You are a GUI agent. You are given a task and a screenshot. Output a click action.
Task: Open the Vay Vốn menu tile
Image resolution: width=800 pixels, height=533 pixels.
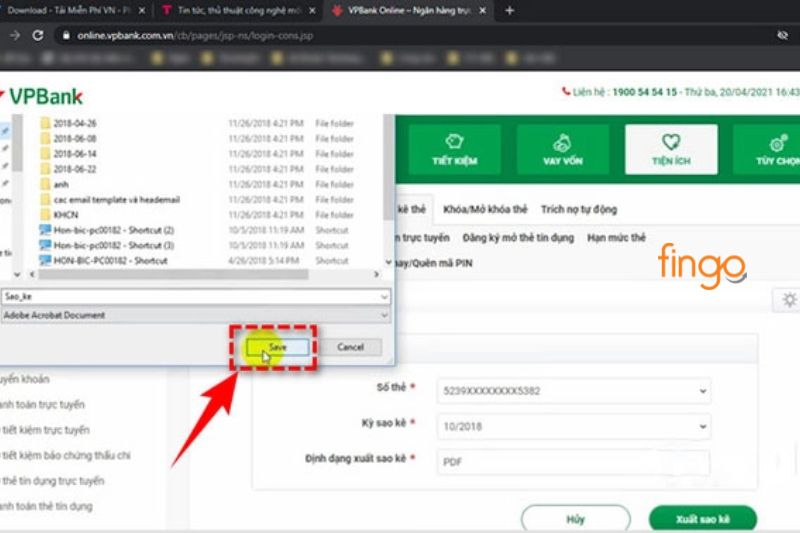563,149
